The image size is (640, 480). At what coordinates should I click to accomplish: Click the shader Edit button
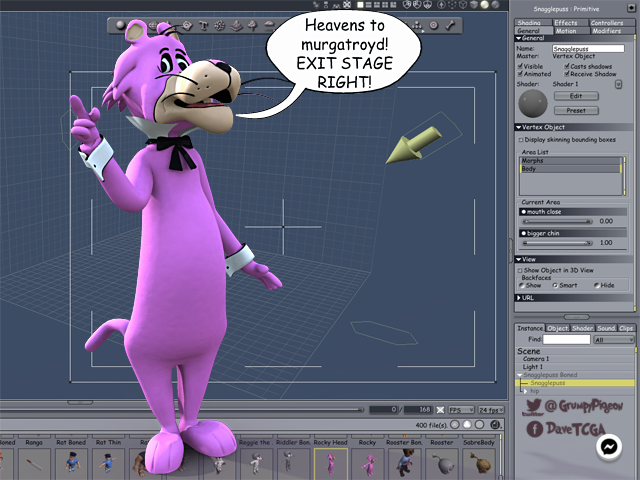tap(576, 96)
